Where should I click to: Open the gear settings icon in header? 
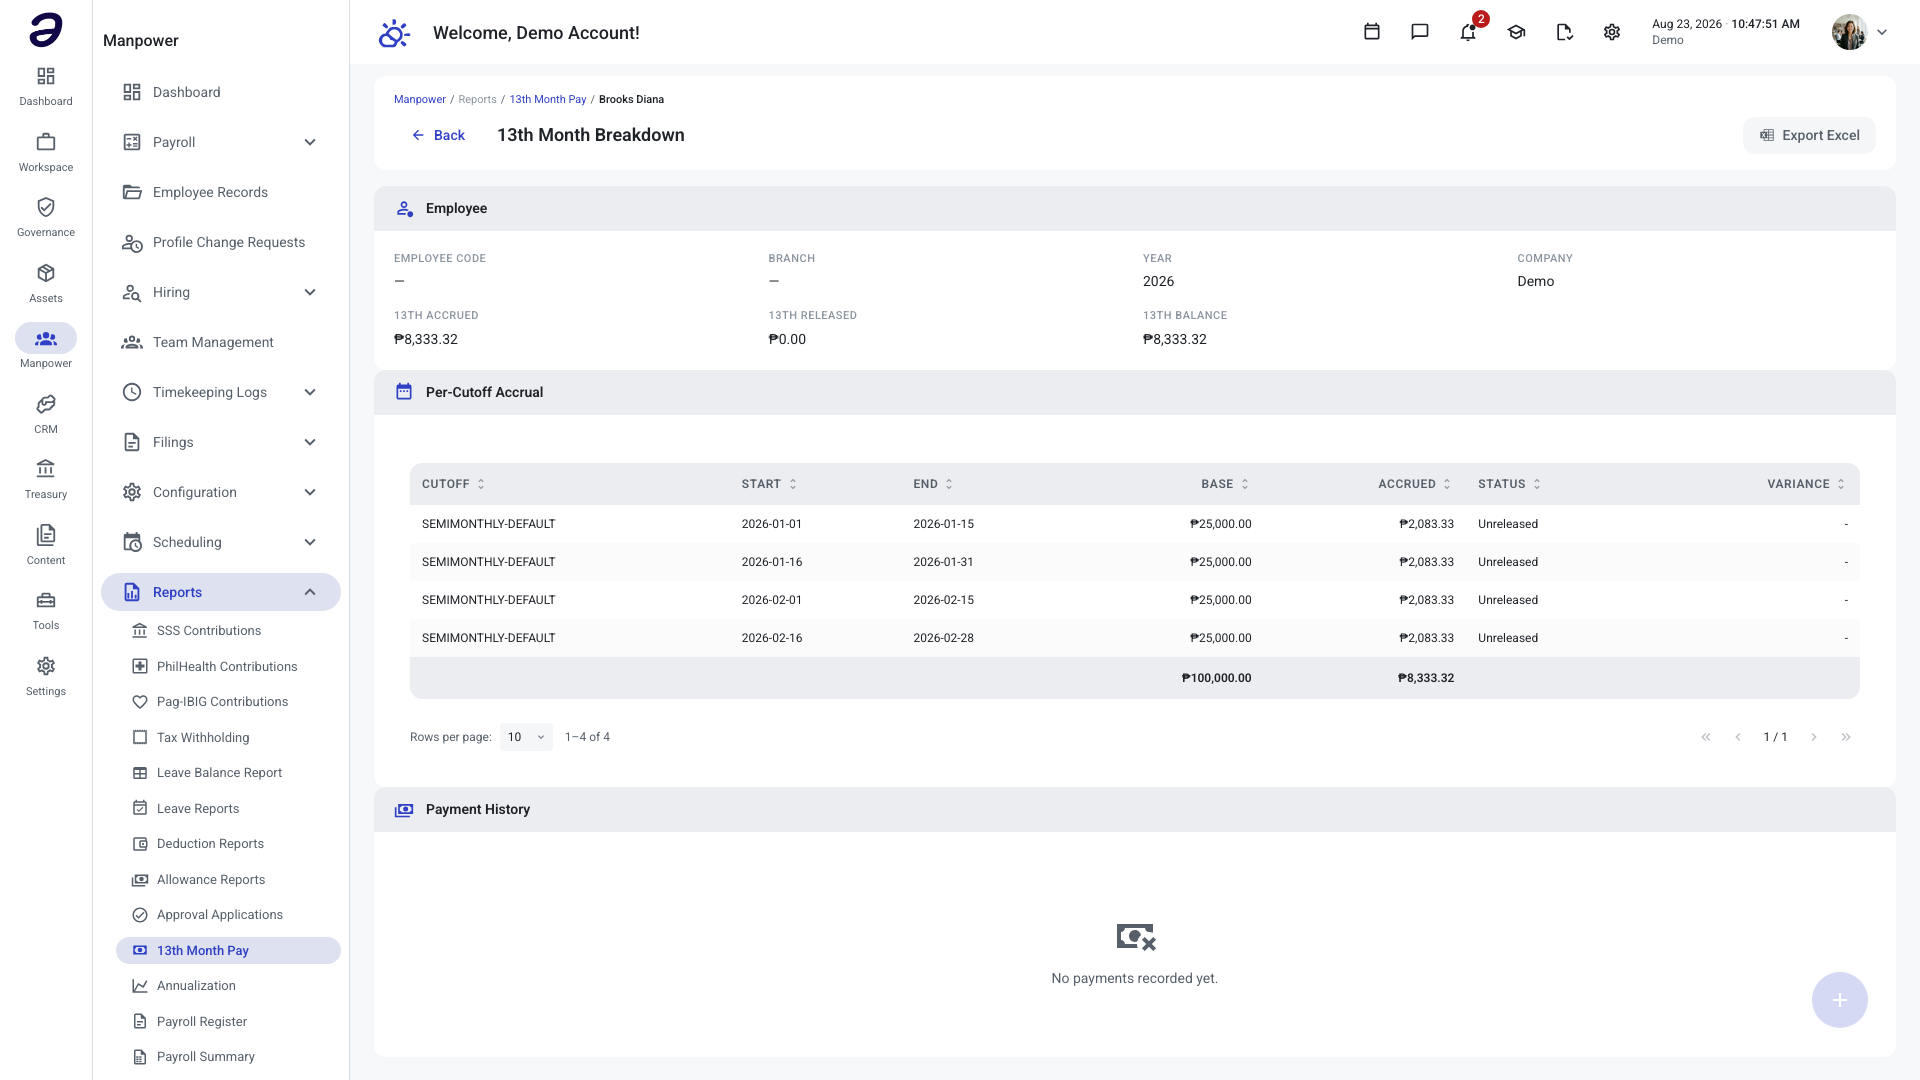1612,32
